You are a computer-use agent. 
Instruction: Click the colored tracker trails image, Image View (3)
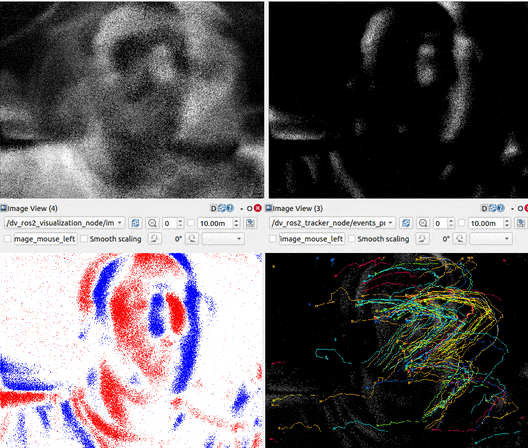click(x=397, y=350)
